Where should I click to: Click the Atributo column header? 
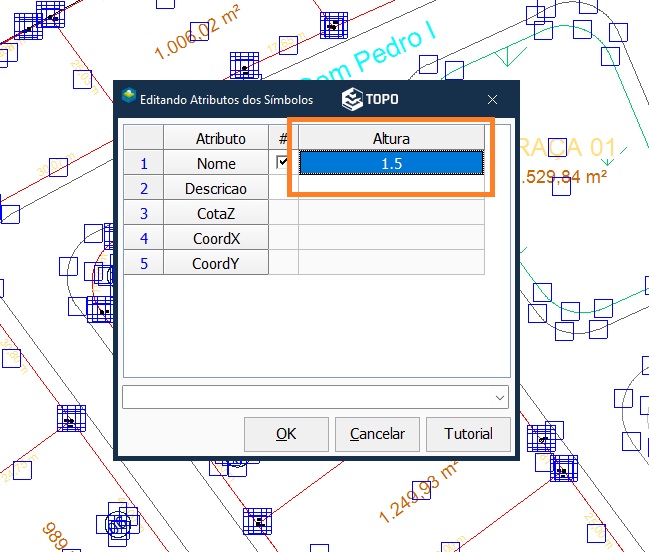pos(220,138)
